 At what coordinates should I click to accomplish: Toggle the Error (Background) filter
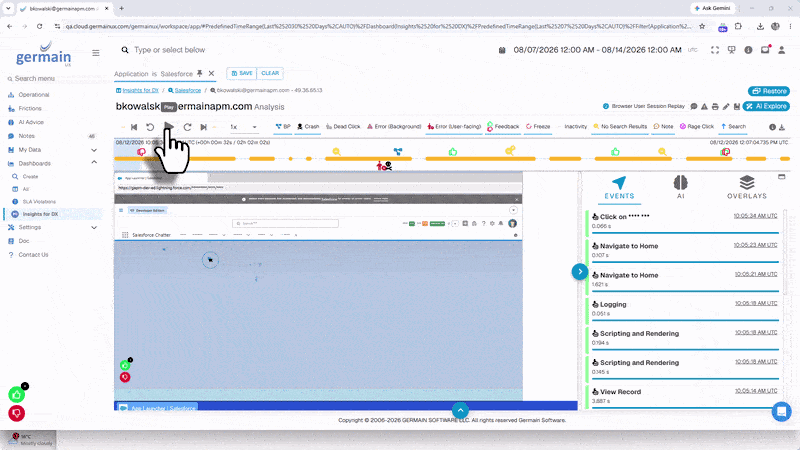click(394, 127)
